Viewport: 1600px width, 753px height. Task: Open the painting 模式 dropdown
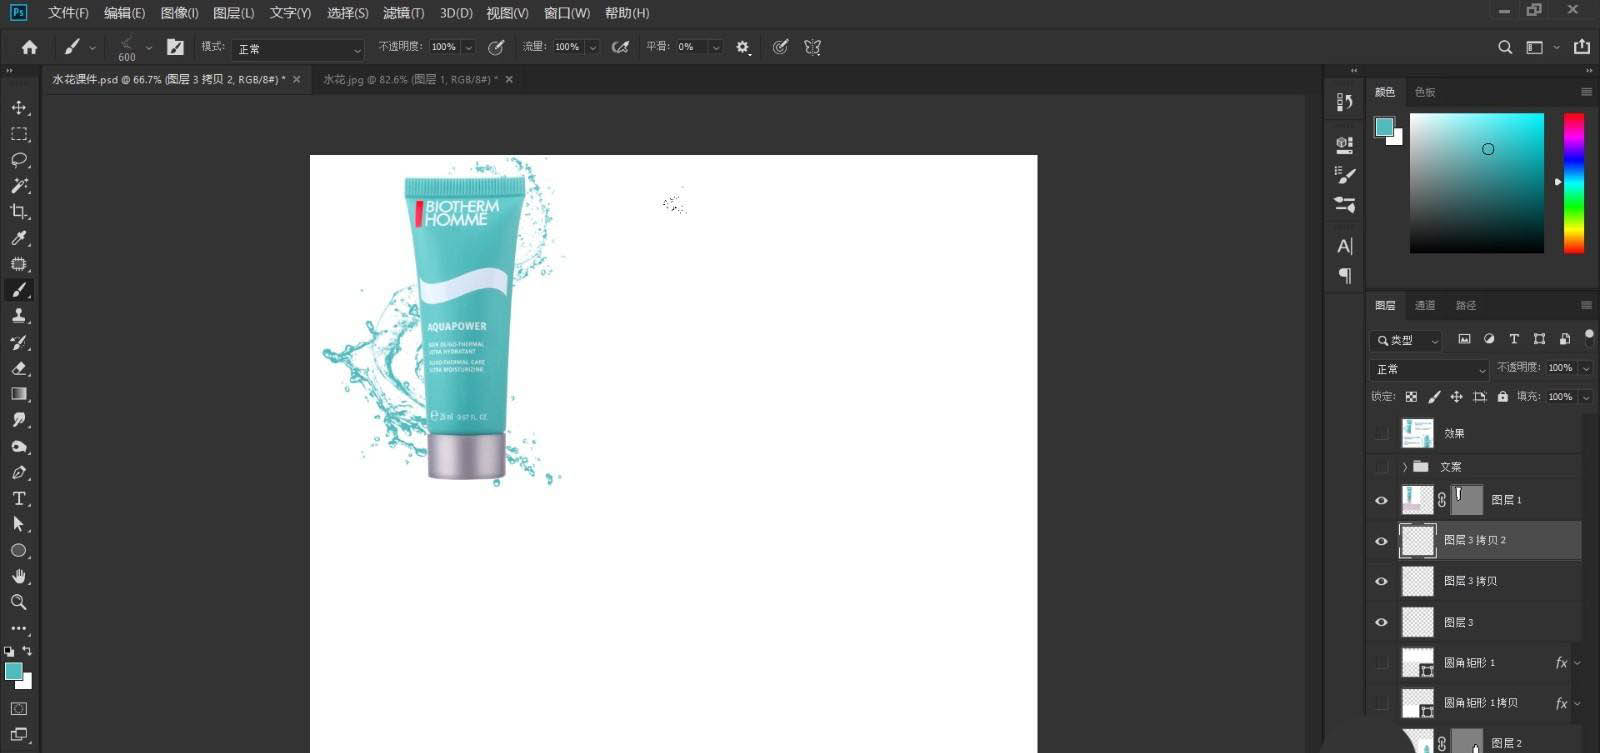click(x=298, y=48)
